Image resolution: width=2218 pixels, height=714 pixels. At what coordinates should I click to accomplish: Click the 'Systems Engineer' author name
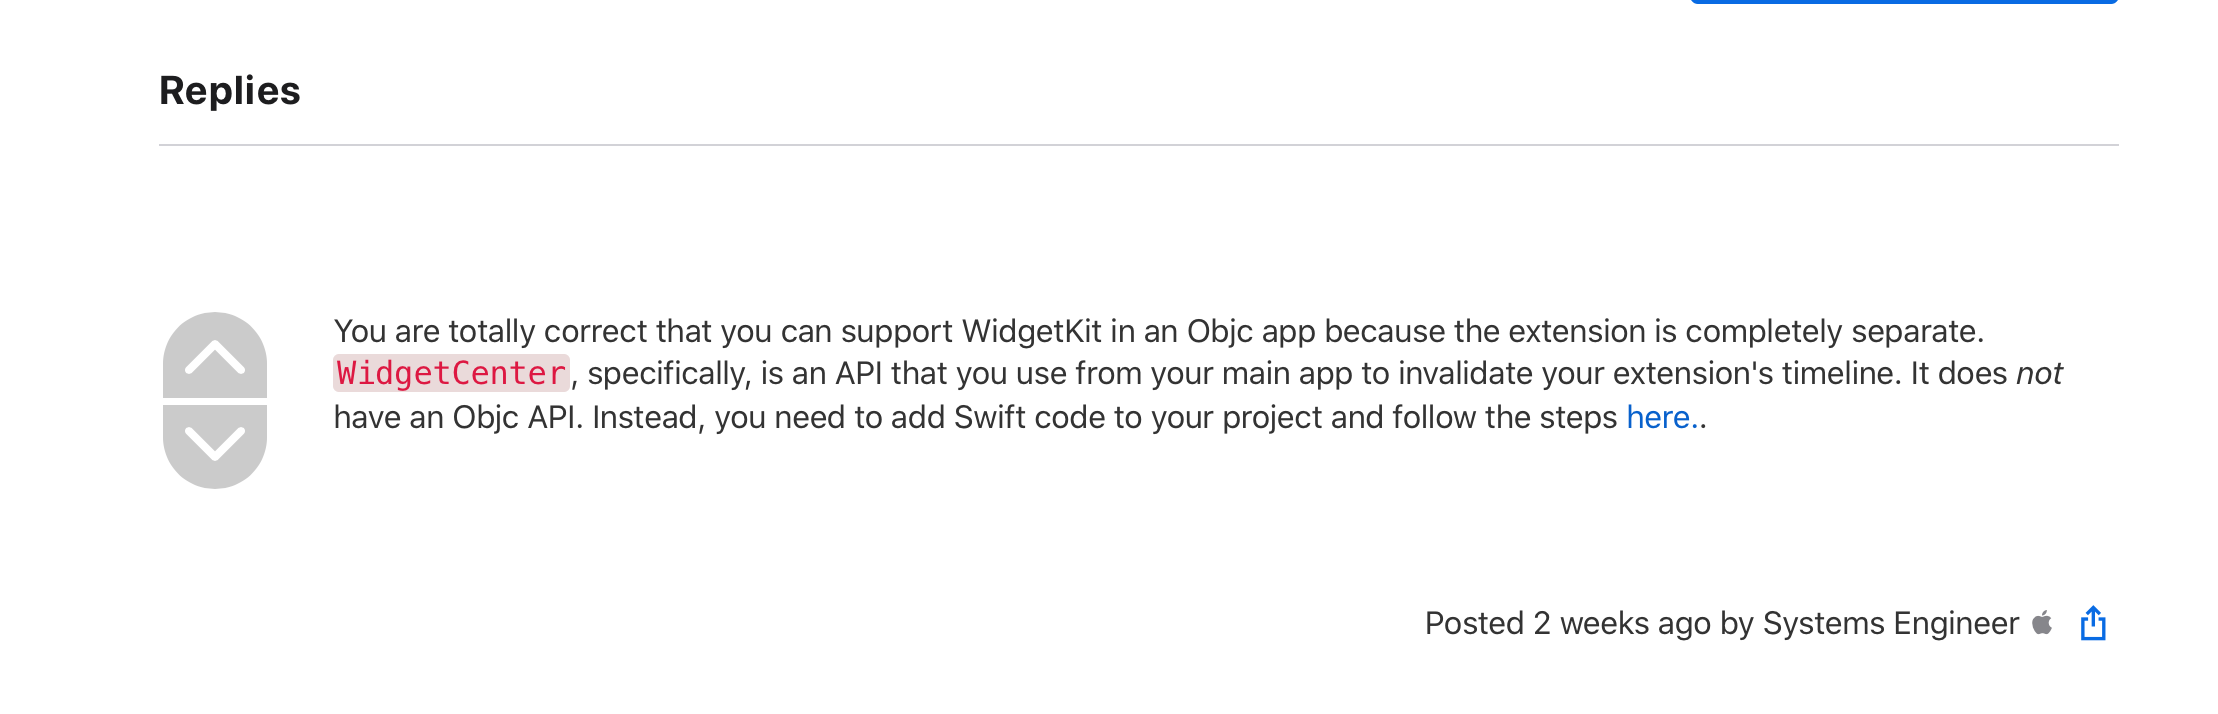1890,623
